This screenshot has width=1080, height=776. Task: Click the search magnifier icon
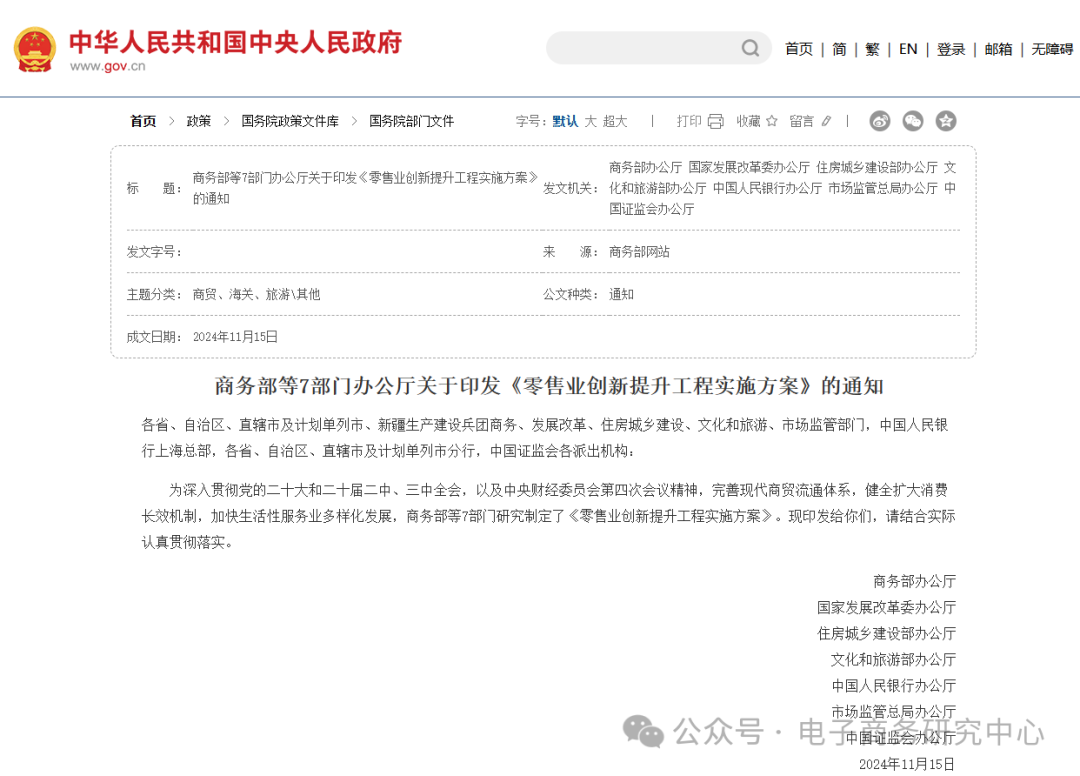coord(750,47)
